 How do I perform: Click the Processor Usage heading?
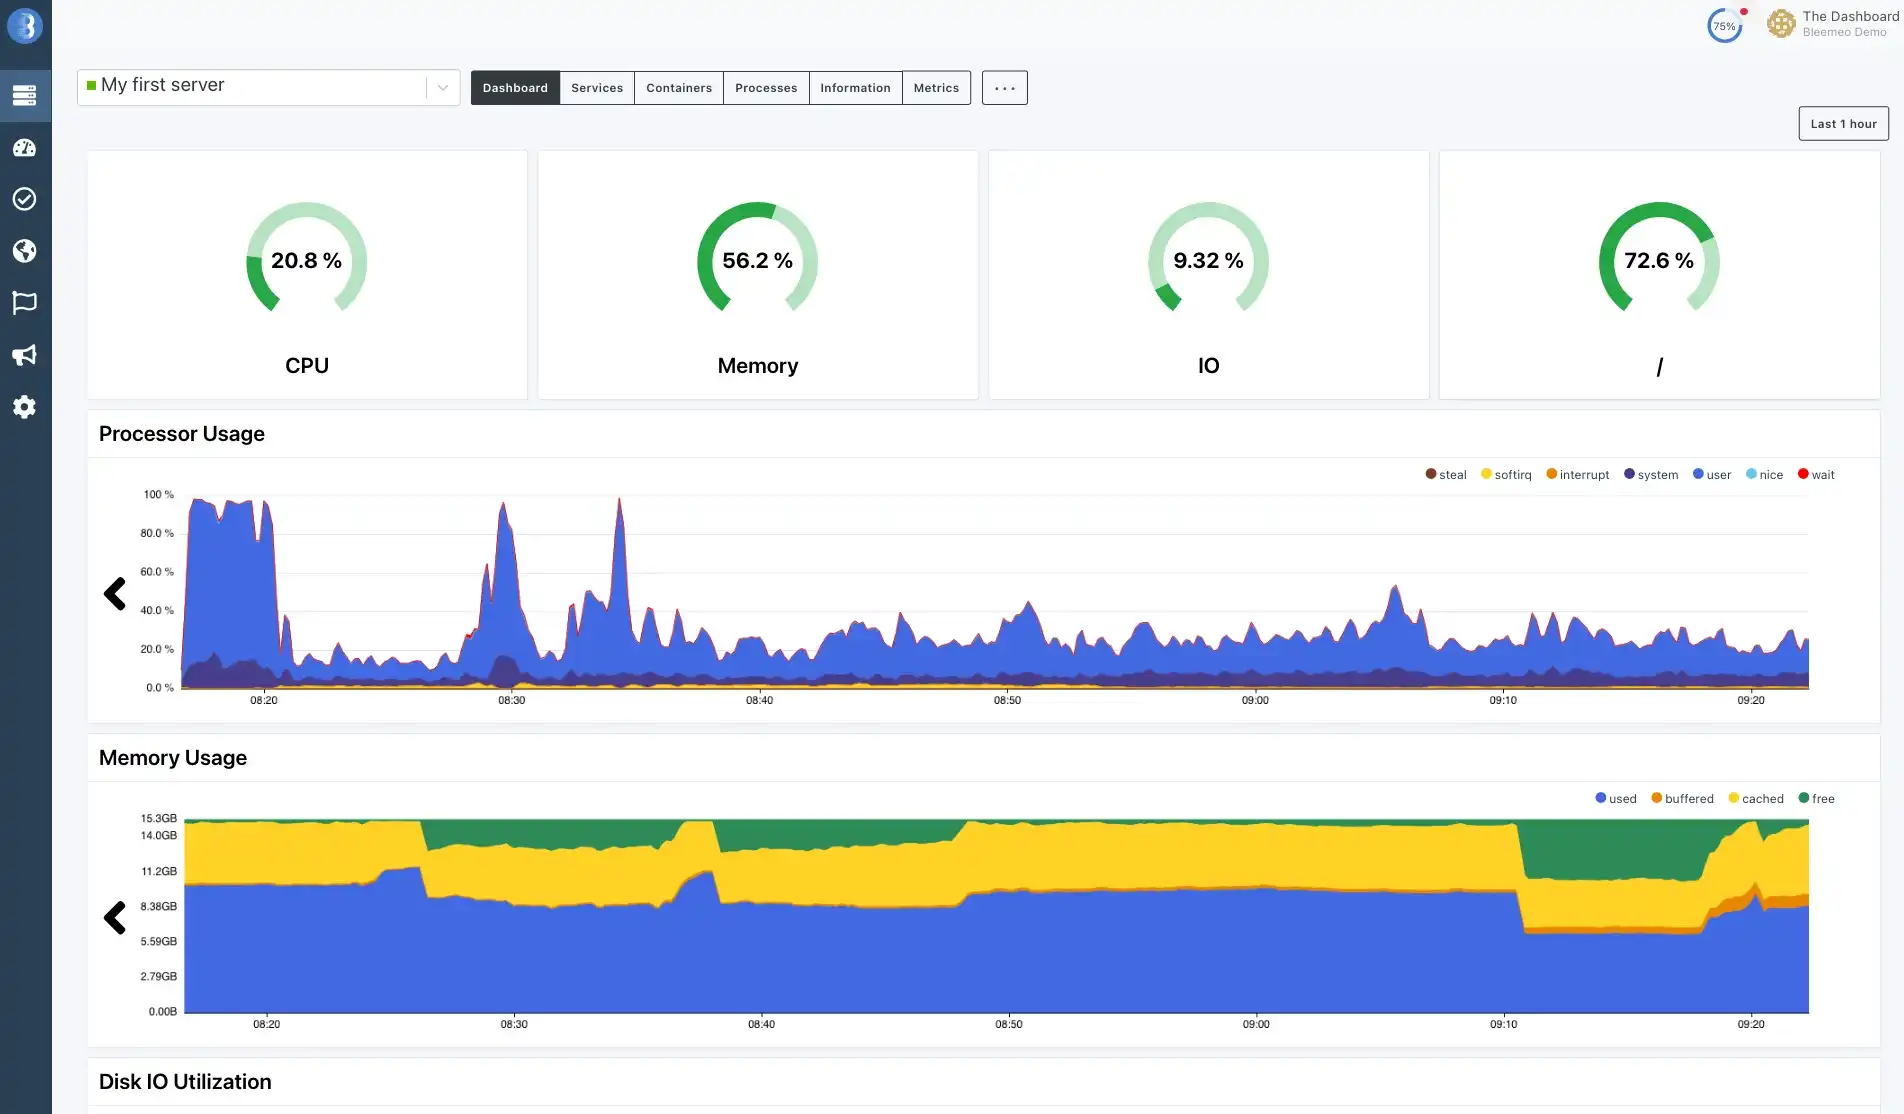(x=182, y=434)
